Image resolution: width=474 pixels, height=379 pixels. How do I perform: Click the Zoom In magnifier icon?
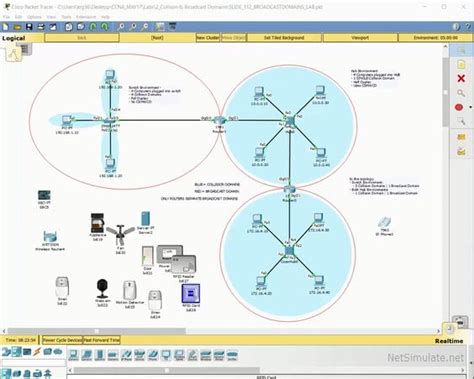coord(121,27)
